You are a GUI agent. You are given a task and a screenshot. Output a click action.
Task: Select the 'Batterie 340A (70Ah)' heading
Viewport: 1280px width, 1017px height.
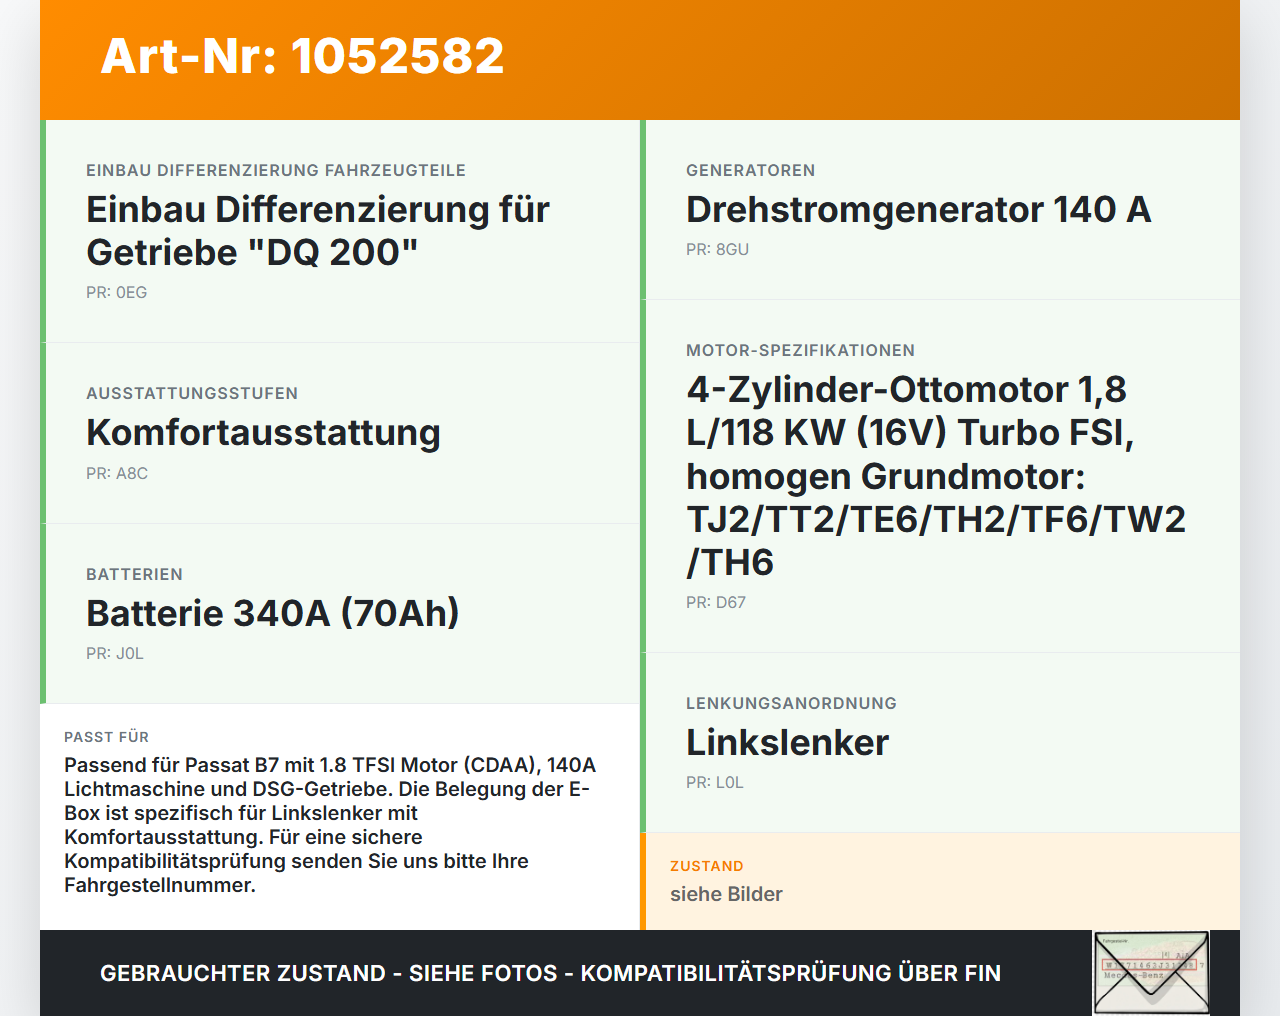(x=273, y=613)
